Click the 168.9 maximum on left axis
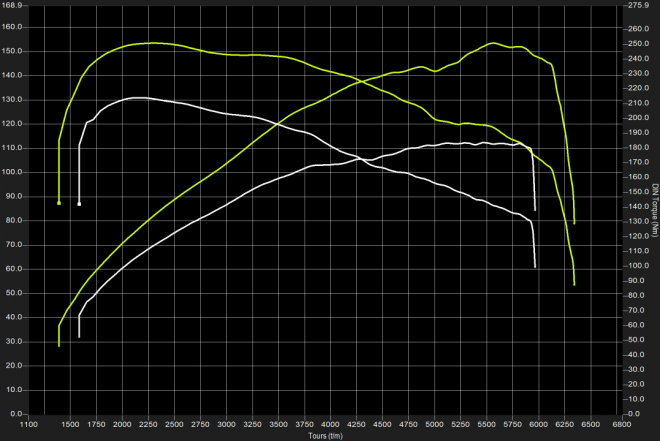660x441 pixels. coord(13,4)
